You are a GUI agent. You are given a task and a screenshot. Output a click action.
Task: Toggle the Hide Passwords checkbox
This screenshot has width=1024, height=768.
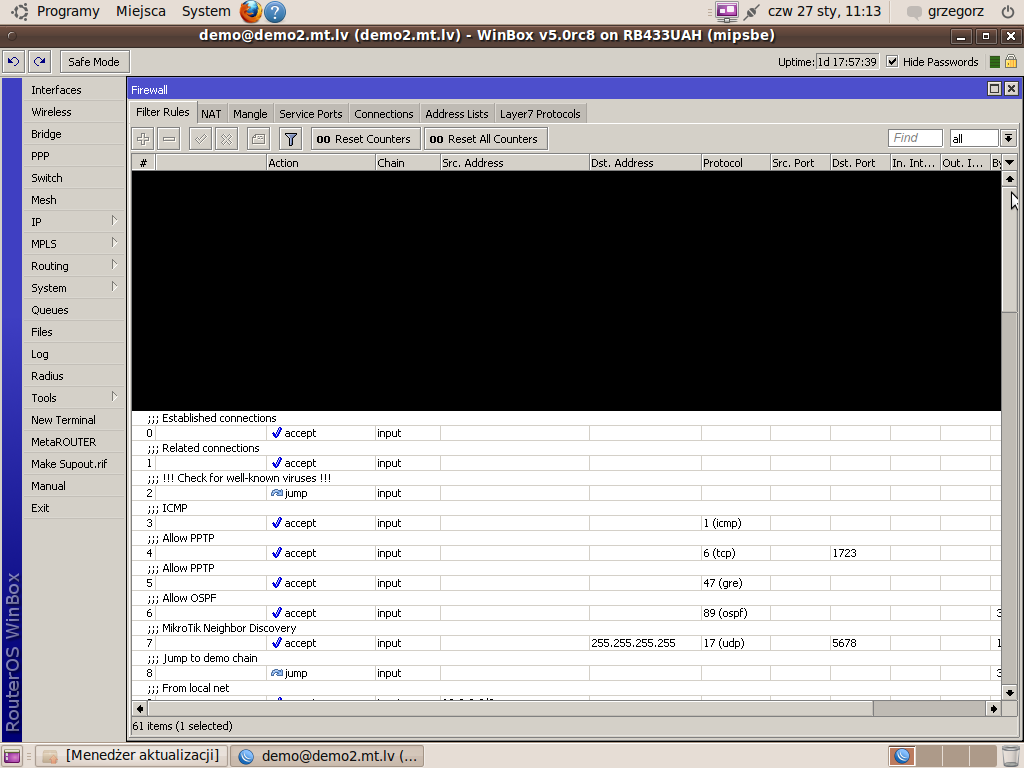coord(892,61)
